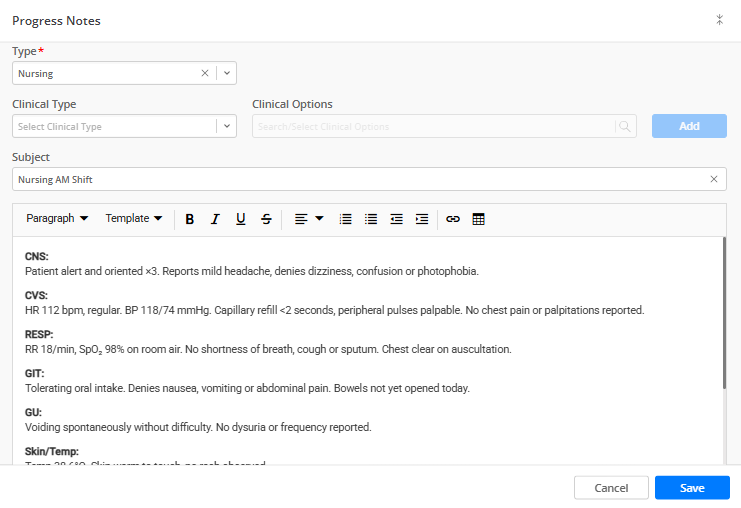Image resolution: width=741 pixels, height=508 pixels.
Task: Open the Paragraph style dropdown
Action: coord(57,219)
